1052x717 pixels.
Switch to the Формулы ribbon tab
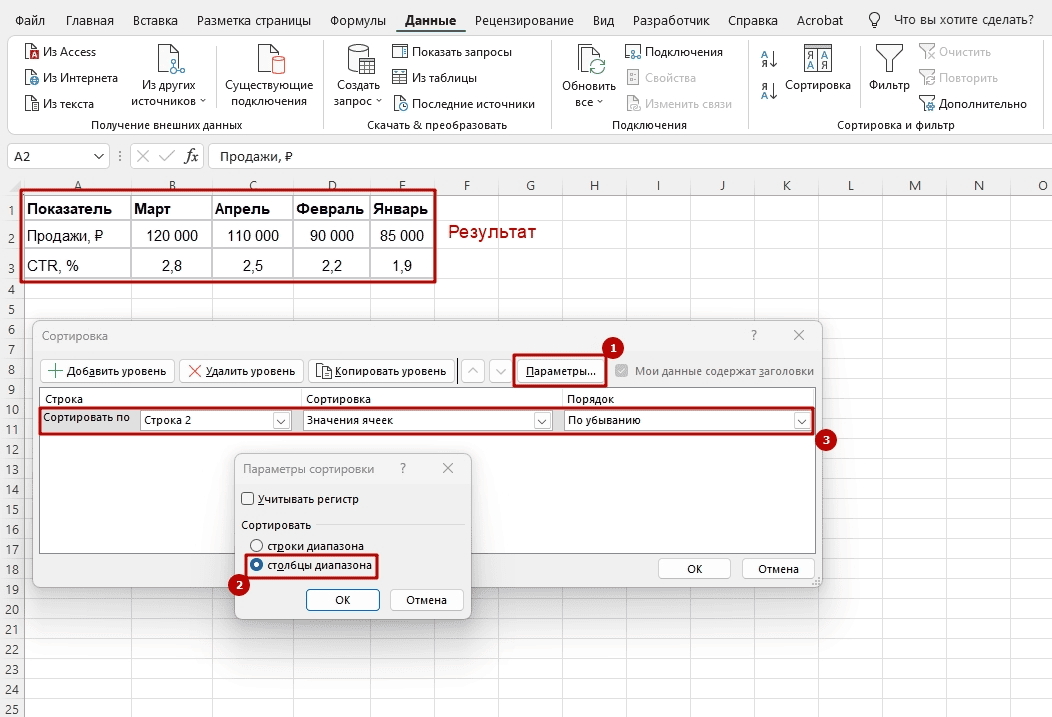(x=358, y=20)
